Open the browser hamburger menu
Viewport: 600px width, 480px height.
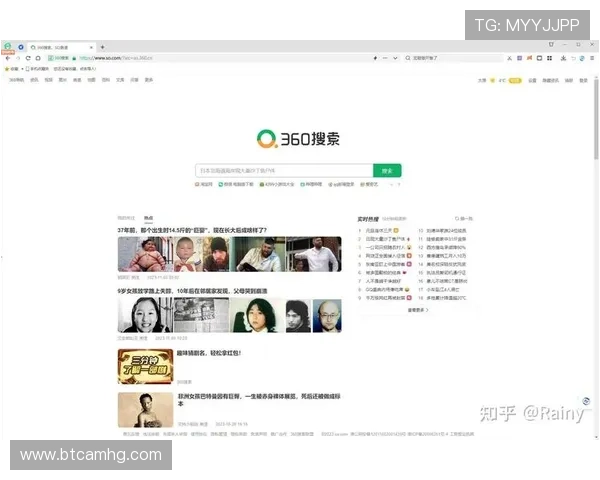click(x=592, y=58)
